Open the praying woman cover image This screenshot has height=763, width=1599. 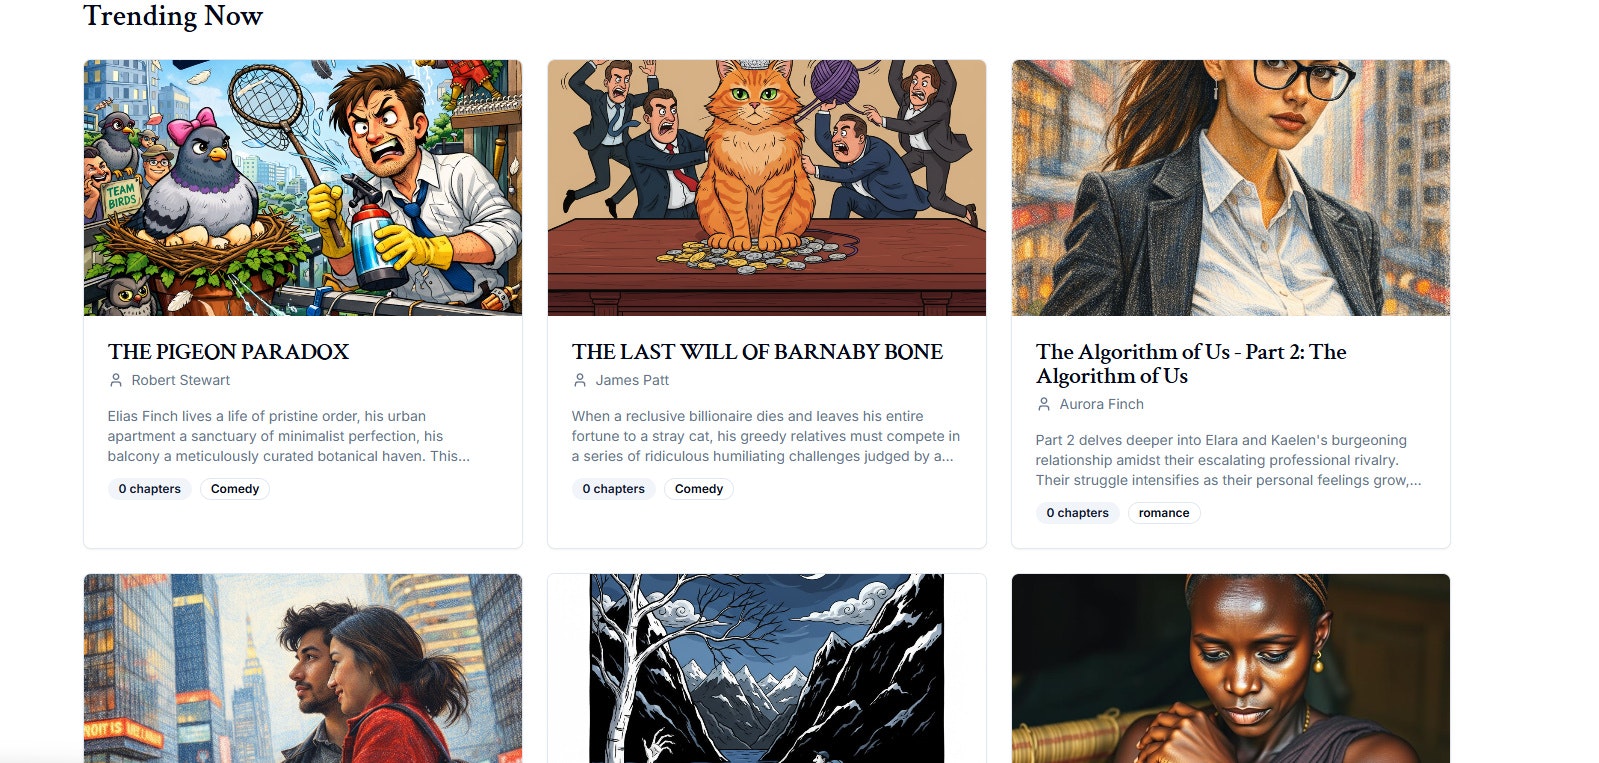tap(1231, 668)
